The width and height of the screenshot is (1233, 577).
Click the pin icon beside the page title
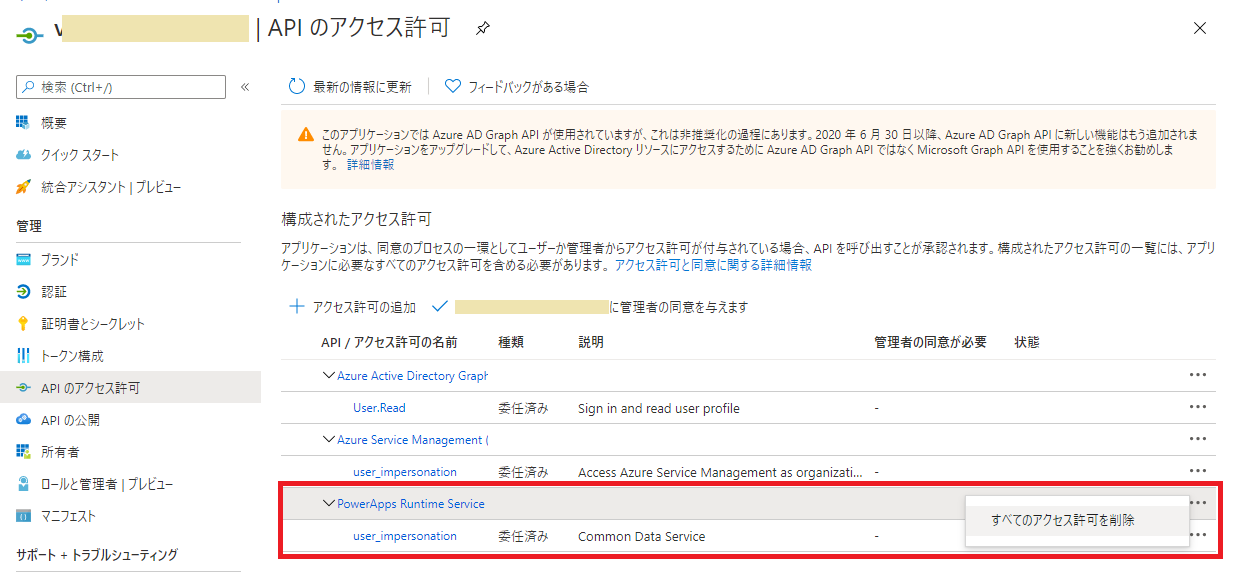483,28
